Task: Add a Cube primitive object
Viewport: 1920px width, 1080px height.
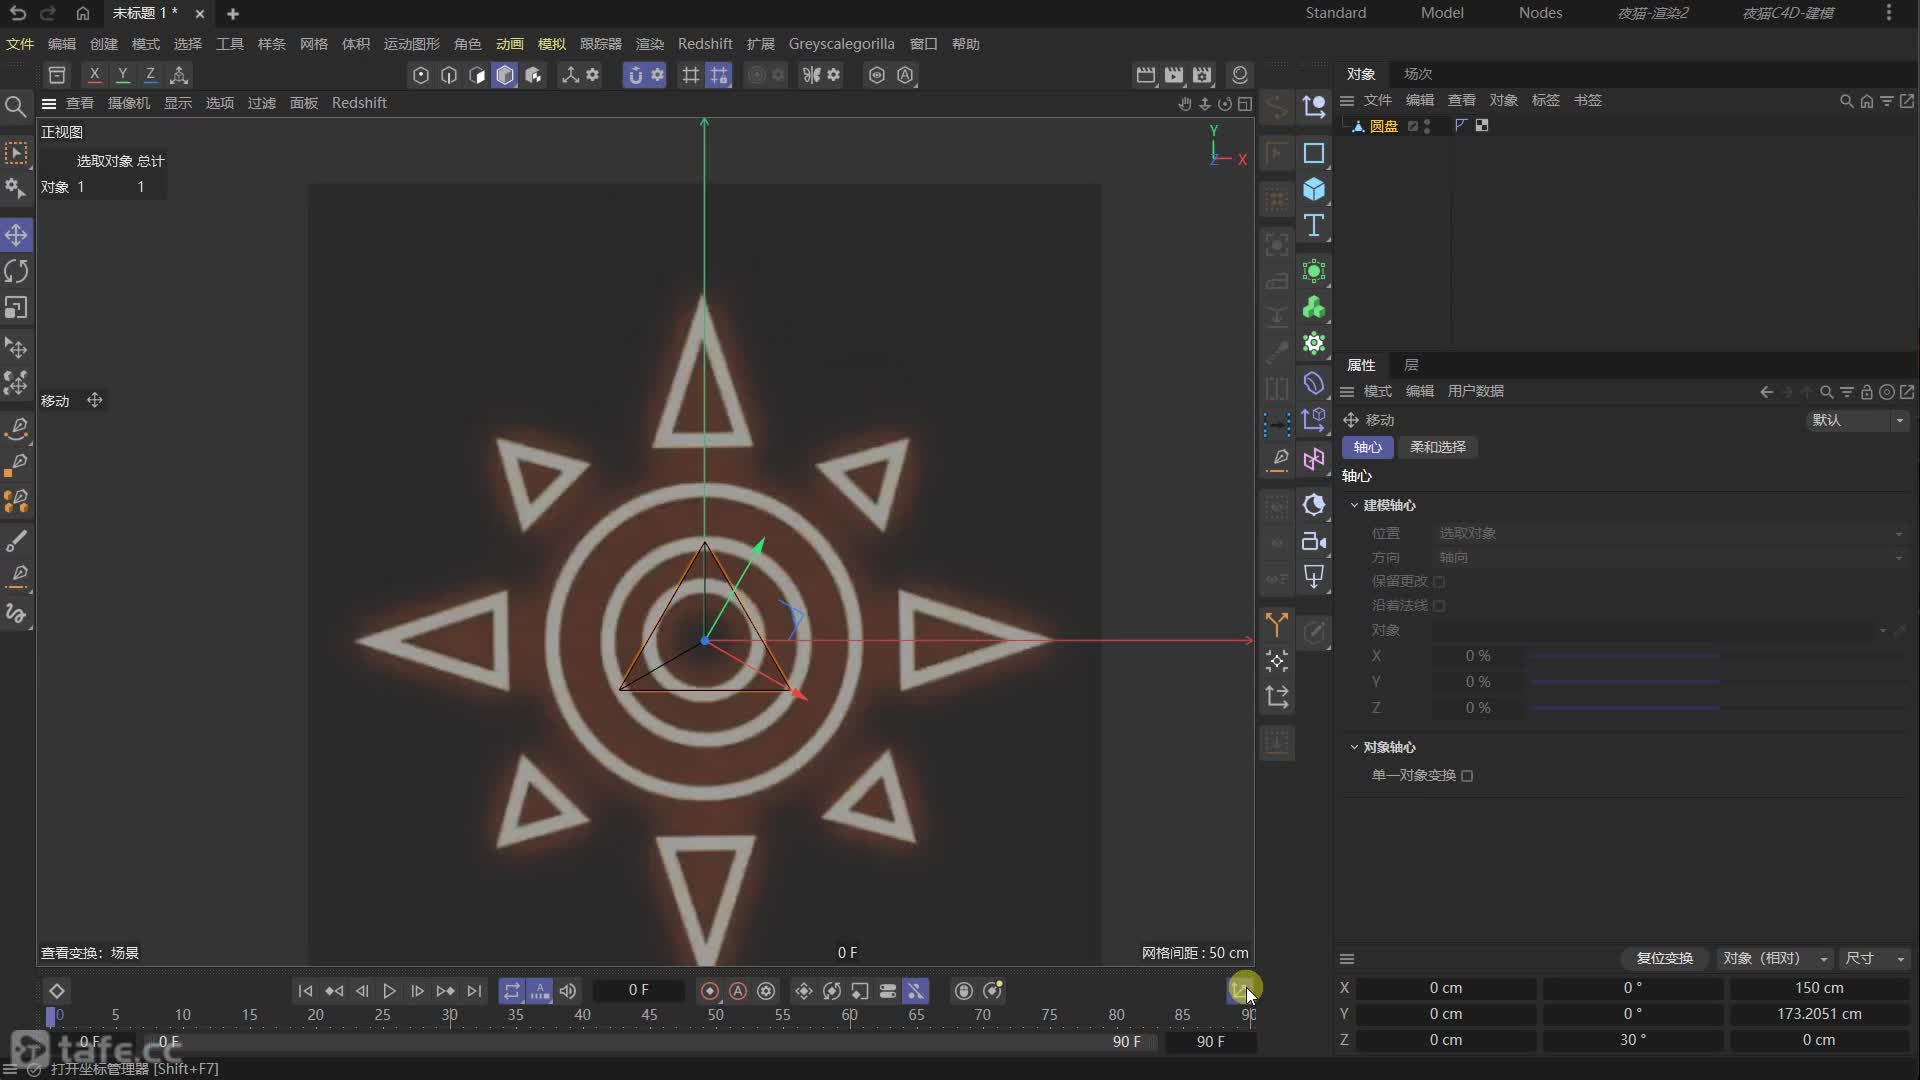Action: coord(1314,189)
